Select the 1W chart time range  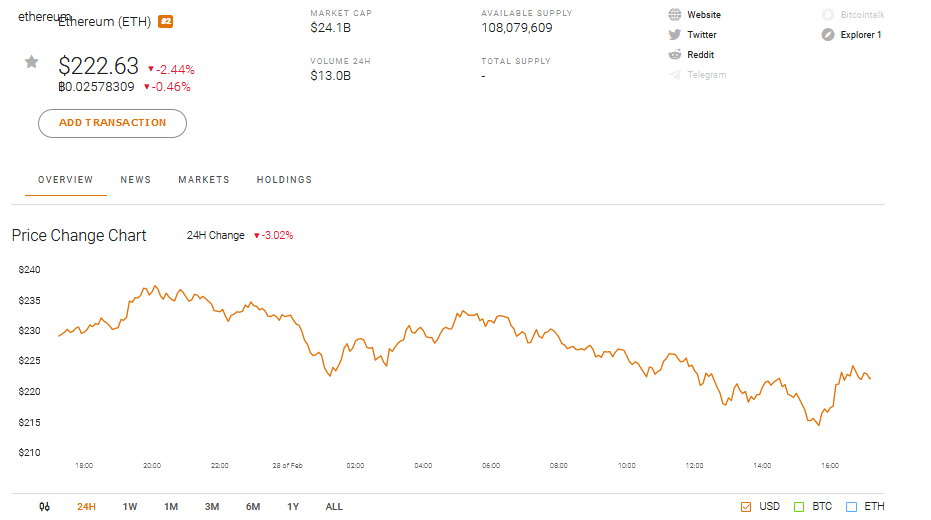130,507
